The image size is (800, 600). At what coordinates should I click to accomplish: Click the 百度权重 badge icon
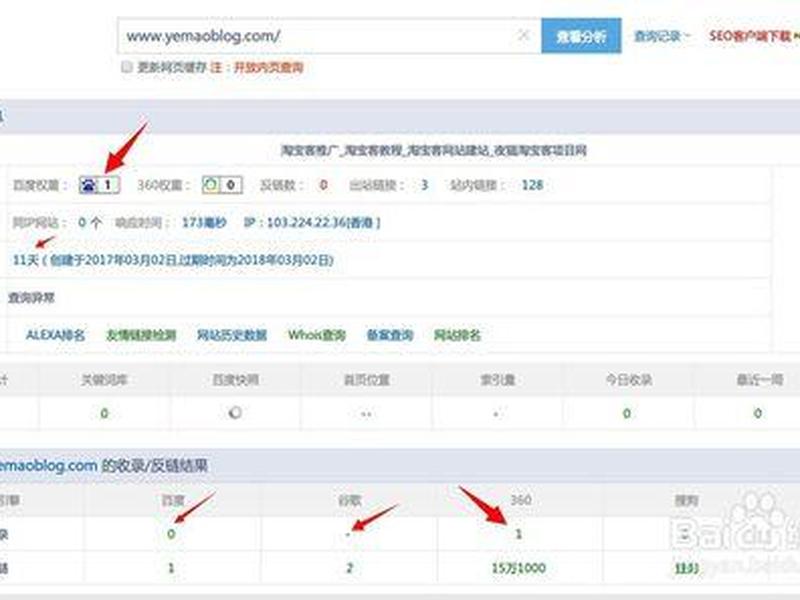(99, 185)
